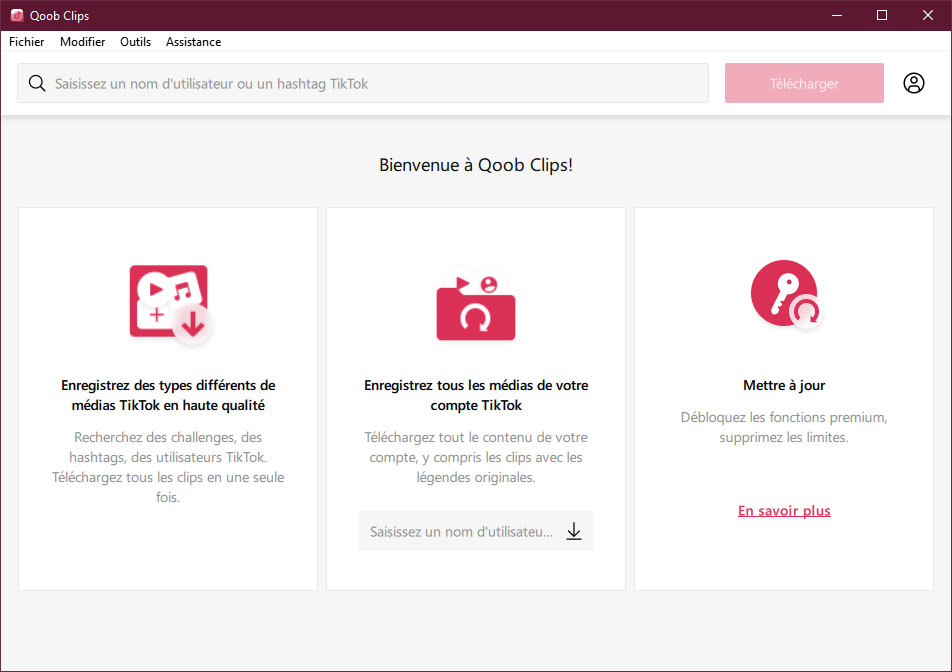Click the account backup folder icon
The image size is (952, 672).
pos(476,304)
